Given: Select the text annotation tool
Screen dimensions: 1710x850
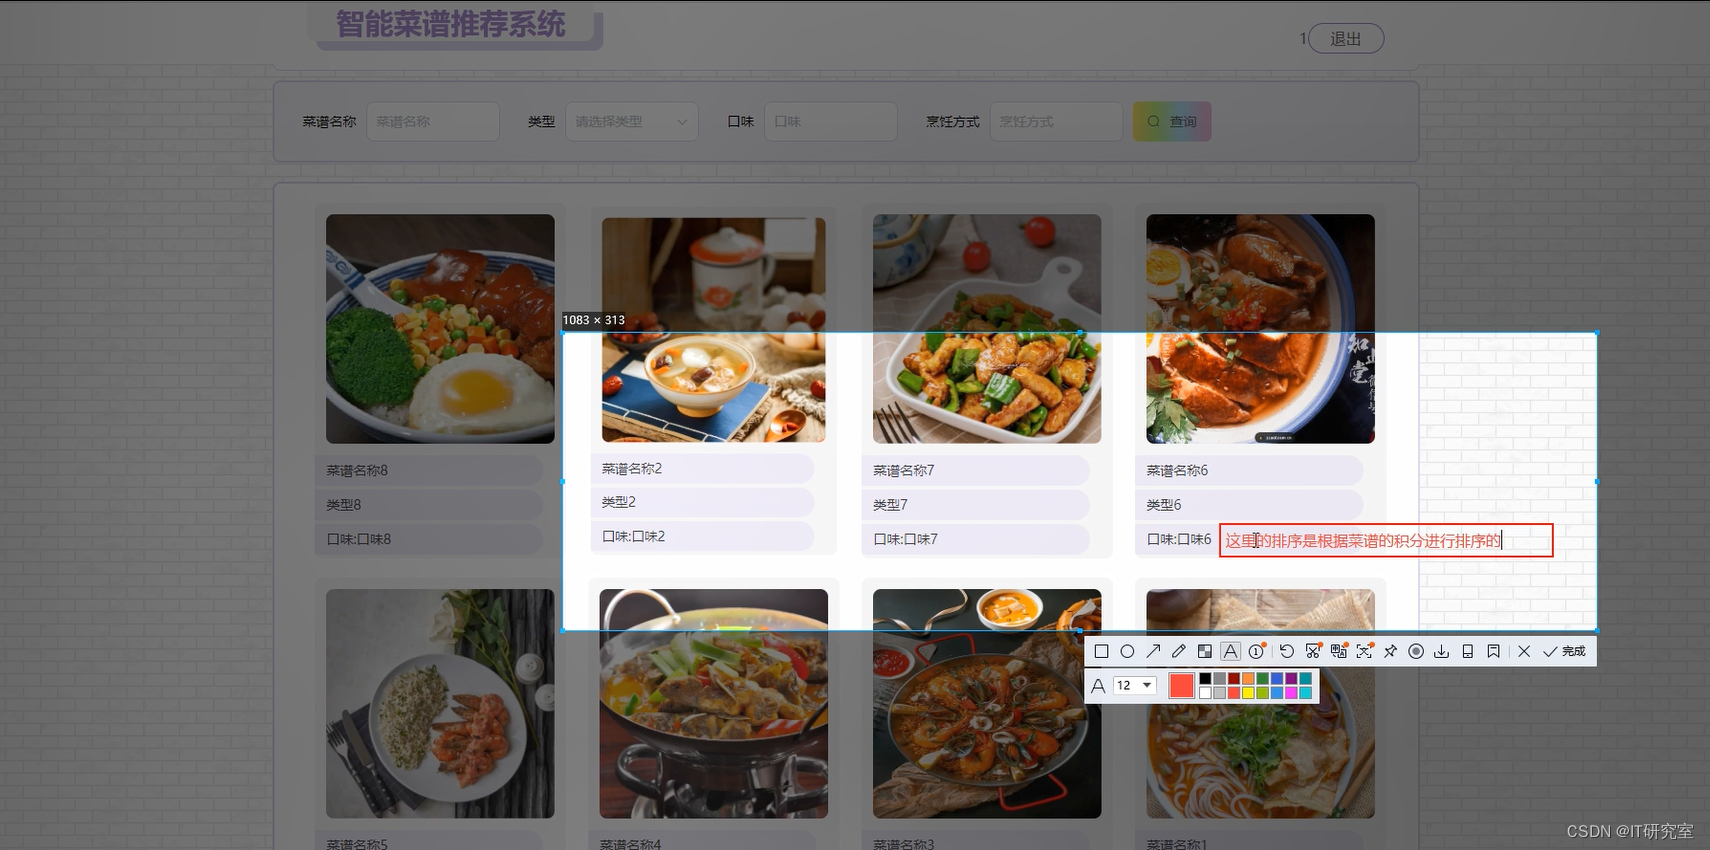Looking at the screenshot, I should pyautogui.click(x=1231, y=651).
